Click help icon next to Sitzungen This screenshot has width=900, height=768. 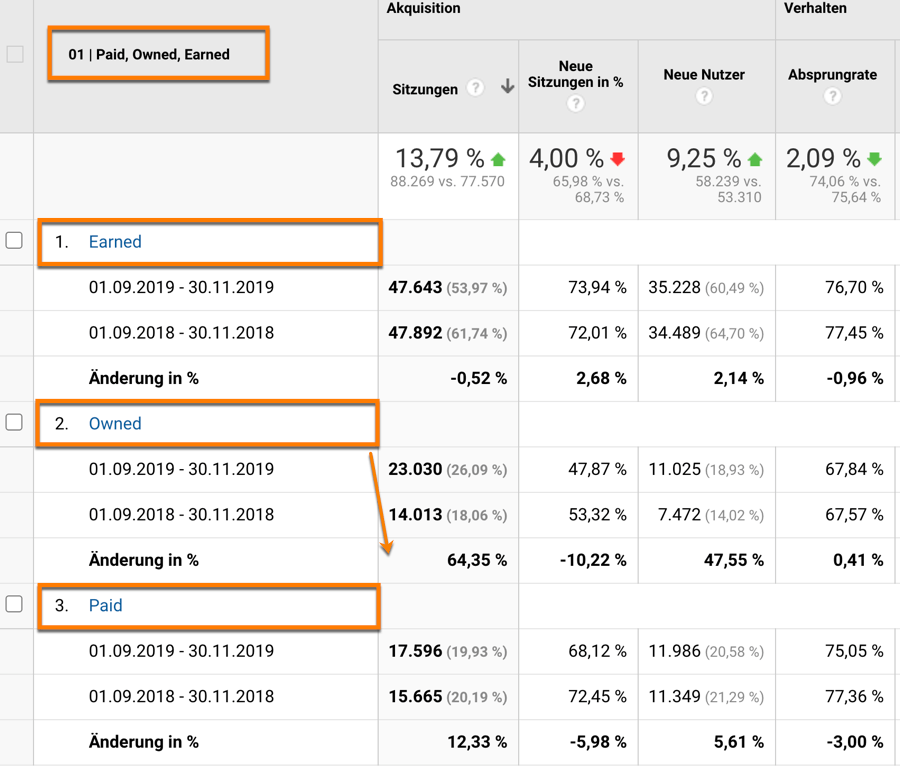click(476, 88)
